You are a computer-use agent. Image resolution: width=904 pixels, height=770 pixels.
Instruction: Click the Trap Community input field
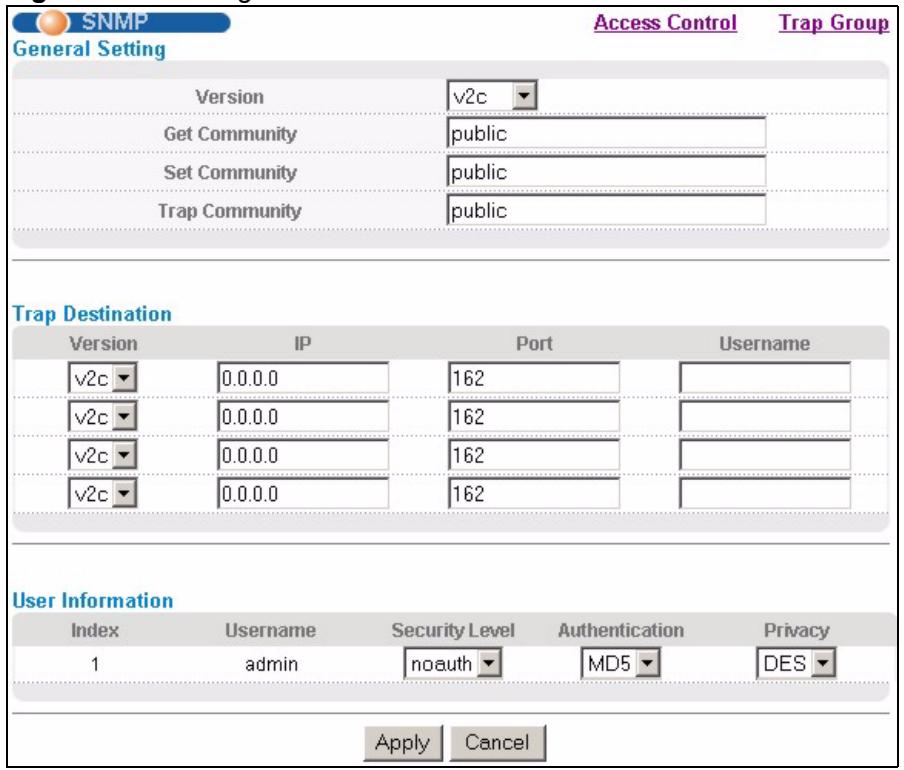tap(607, 210)
